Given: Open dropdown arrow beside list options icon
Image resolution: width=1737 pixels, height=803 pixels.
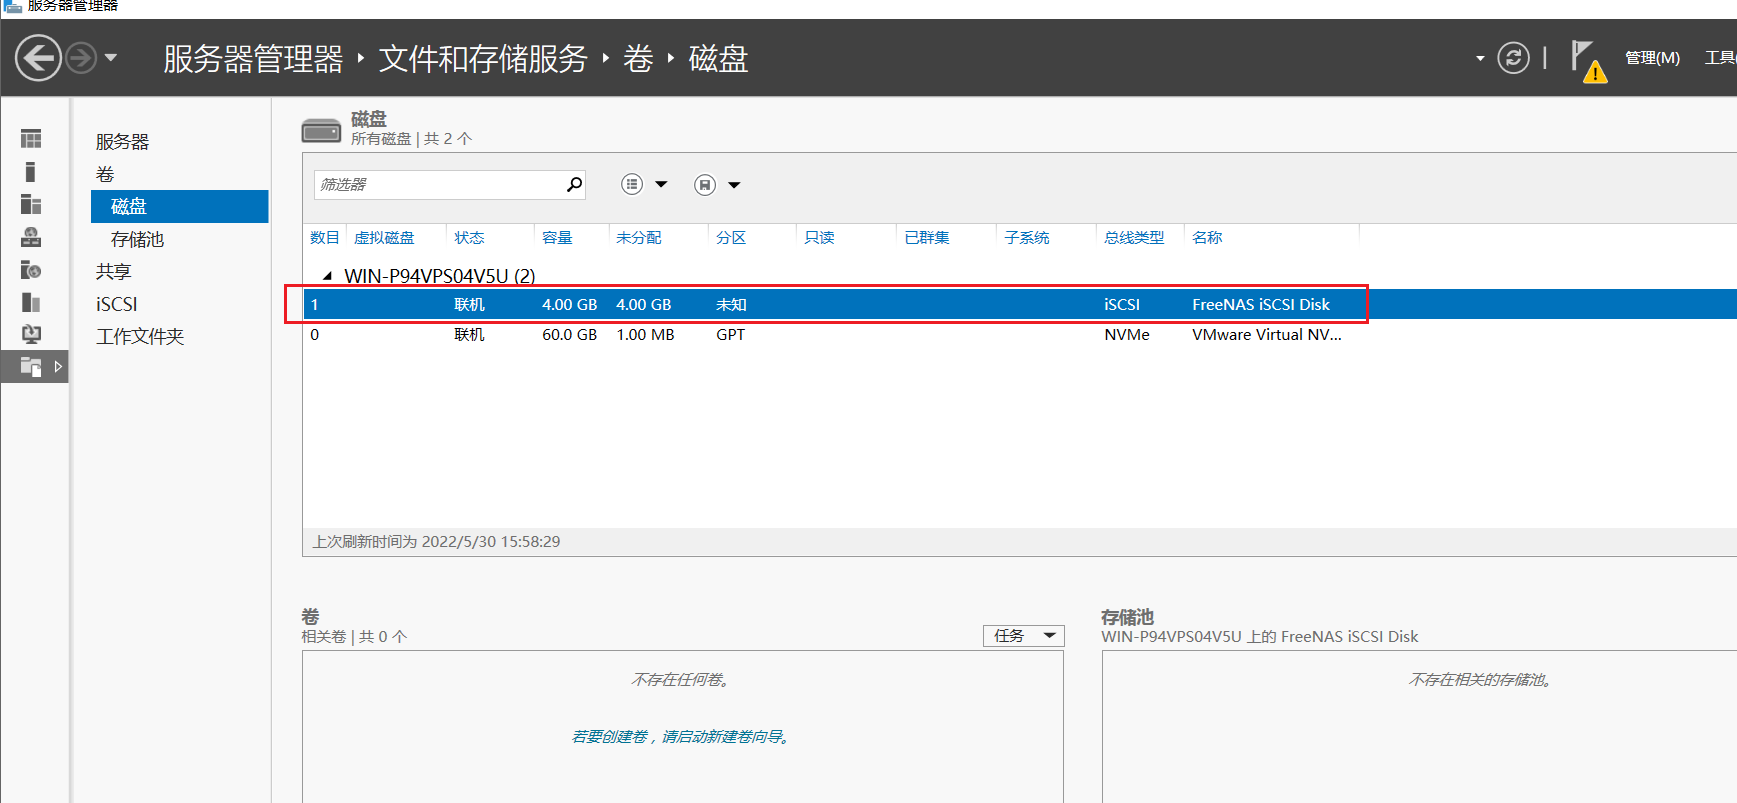Looking at the screenshot, I should (x=661, y=184).
